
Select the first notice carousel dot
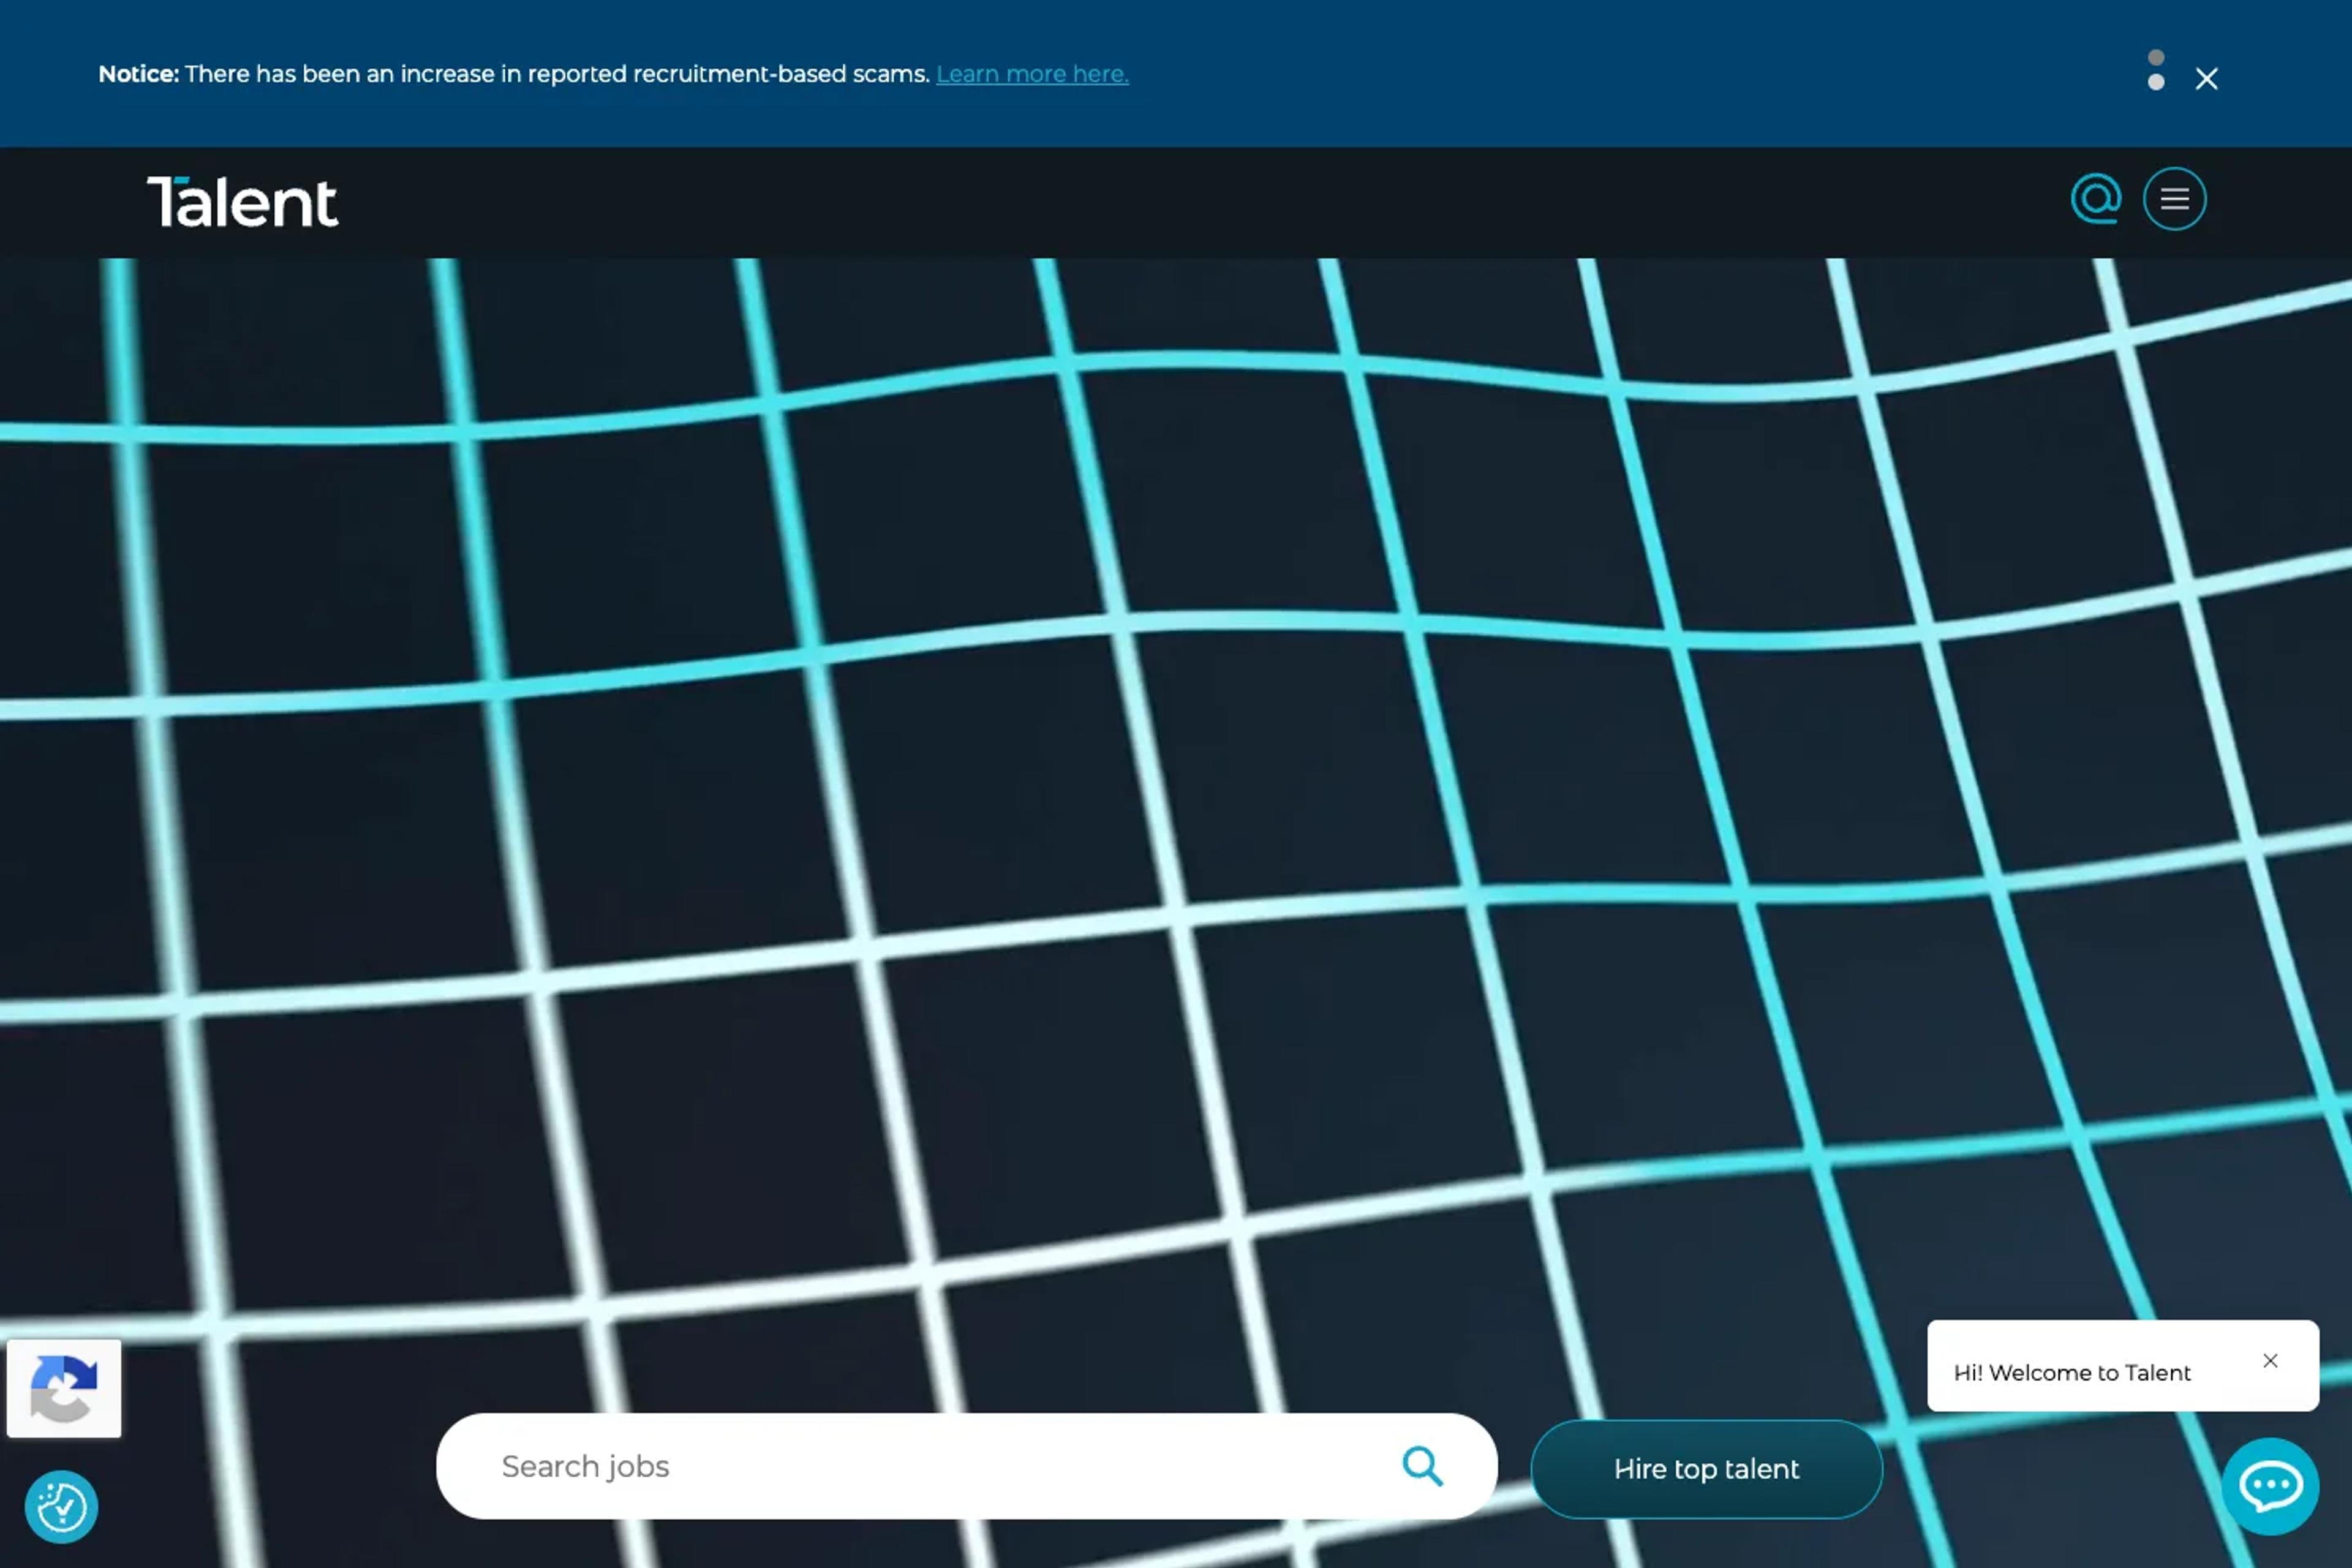pos(2156,58)
